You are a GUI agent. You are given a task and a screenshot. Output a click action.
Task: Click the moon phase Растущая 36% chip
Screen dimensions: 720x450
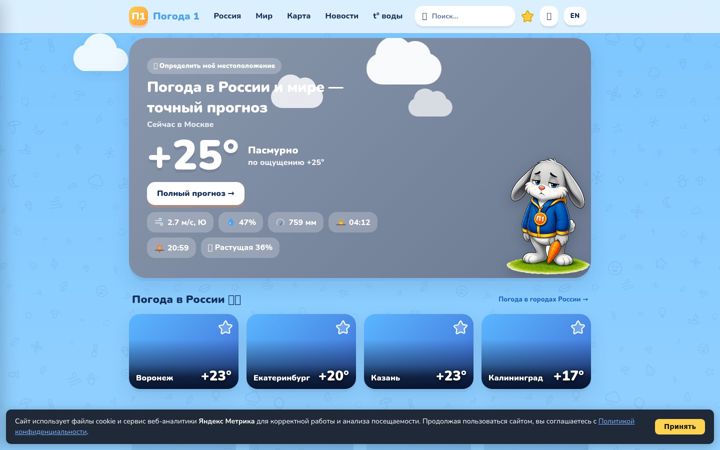(240, 248)
